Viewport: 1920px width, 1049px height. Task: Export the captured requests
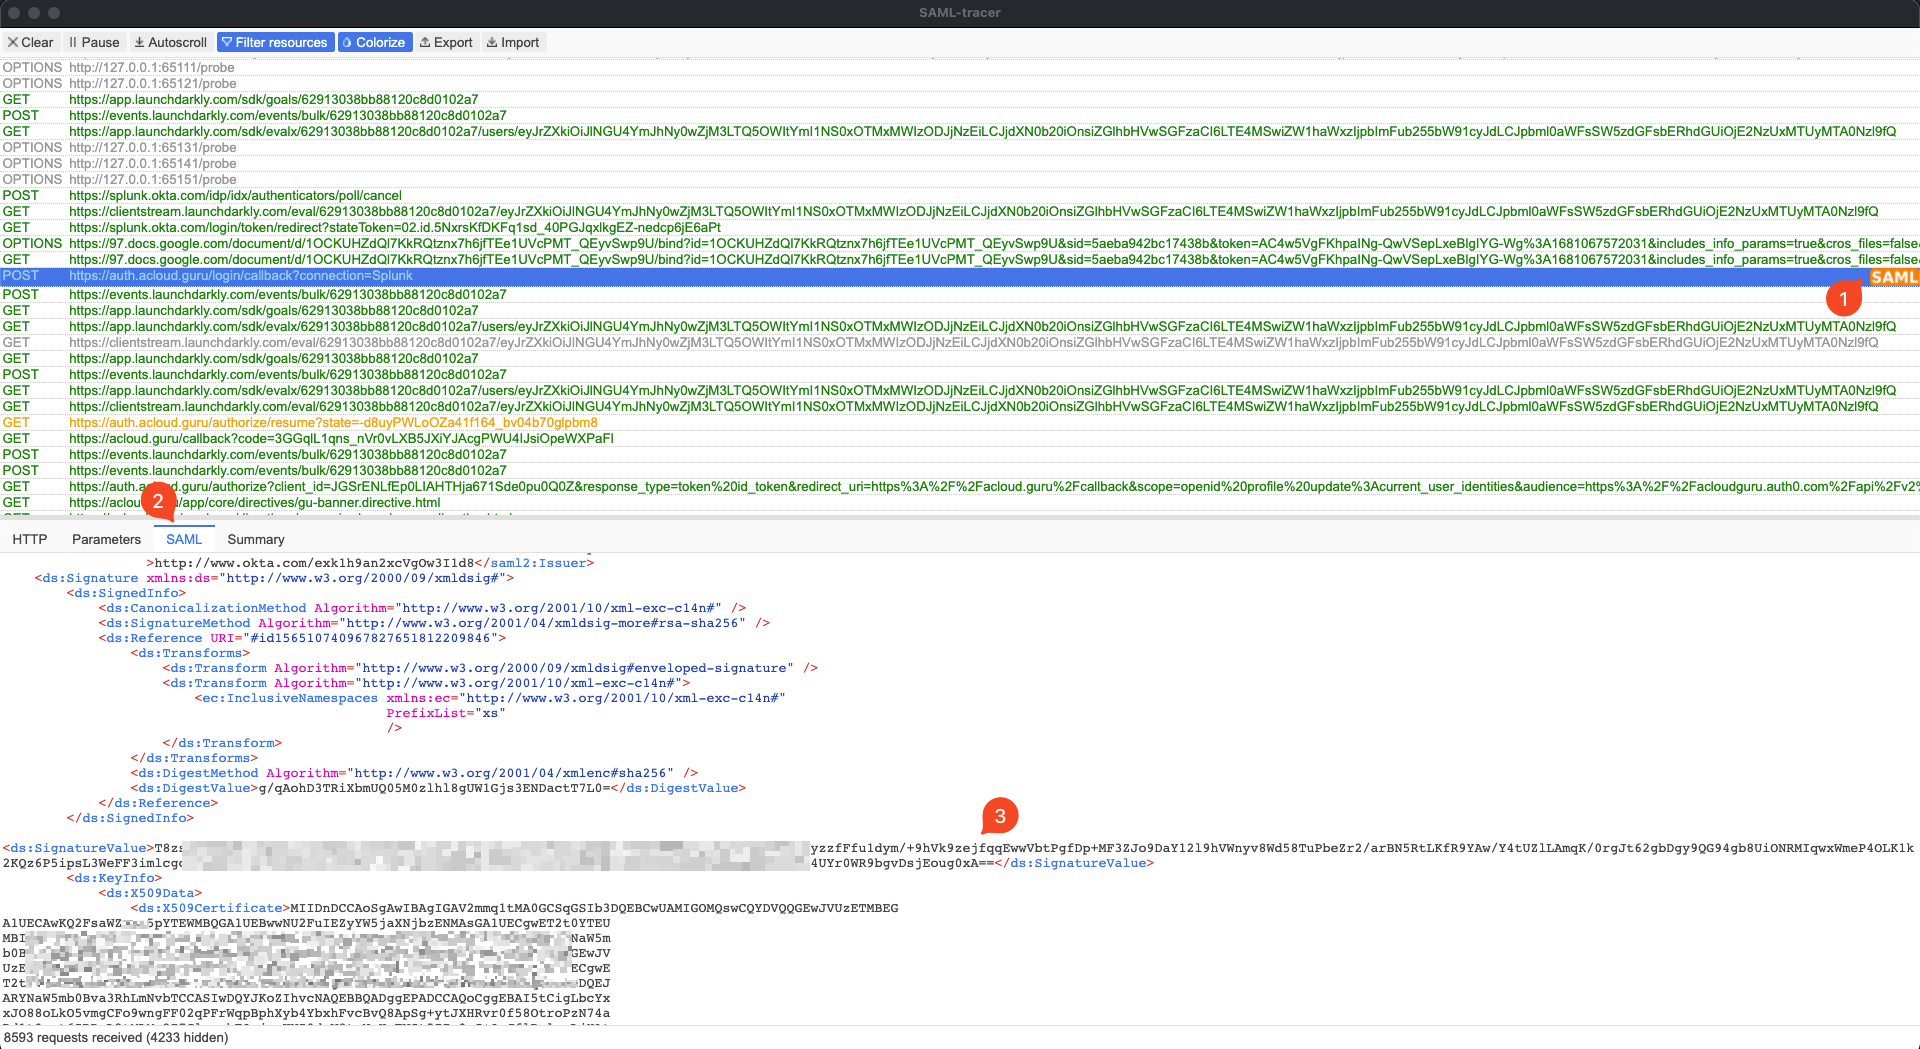click(446, 42)
